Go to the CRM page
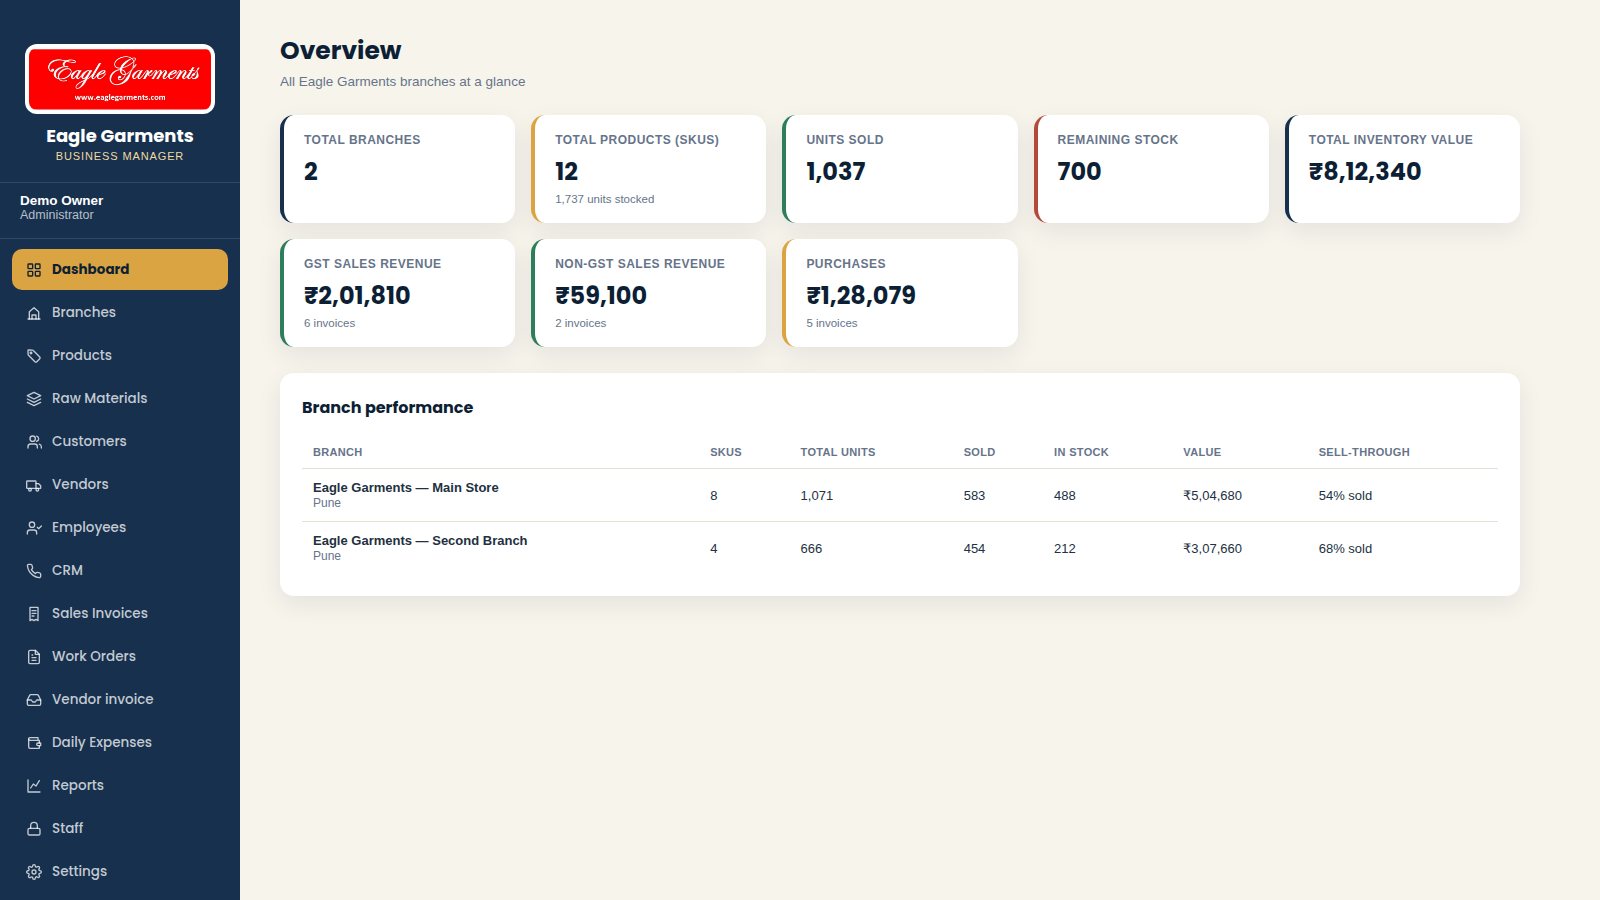Viewport: 1600px width, 900px height. pyautogui.click(x=120, y=571)
